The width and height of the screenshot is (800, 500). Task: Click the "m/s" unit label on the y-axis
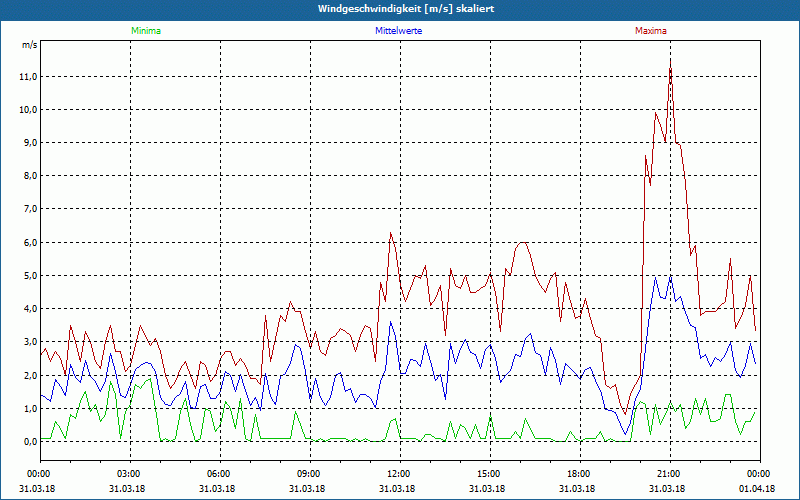(x=29, y=45)
